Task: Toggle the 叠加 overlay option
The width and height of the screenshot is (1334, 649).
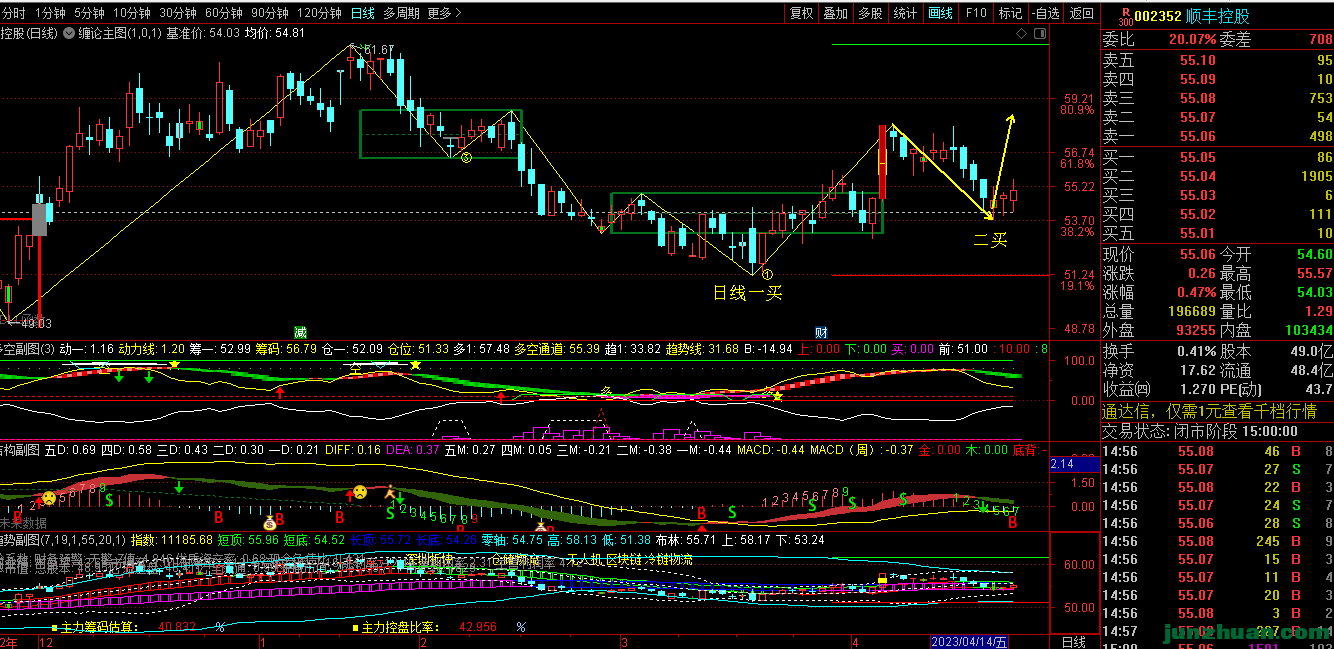Action: click(835, 13)
